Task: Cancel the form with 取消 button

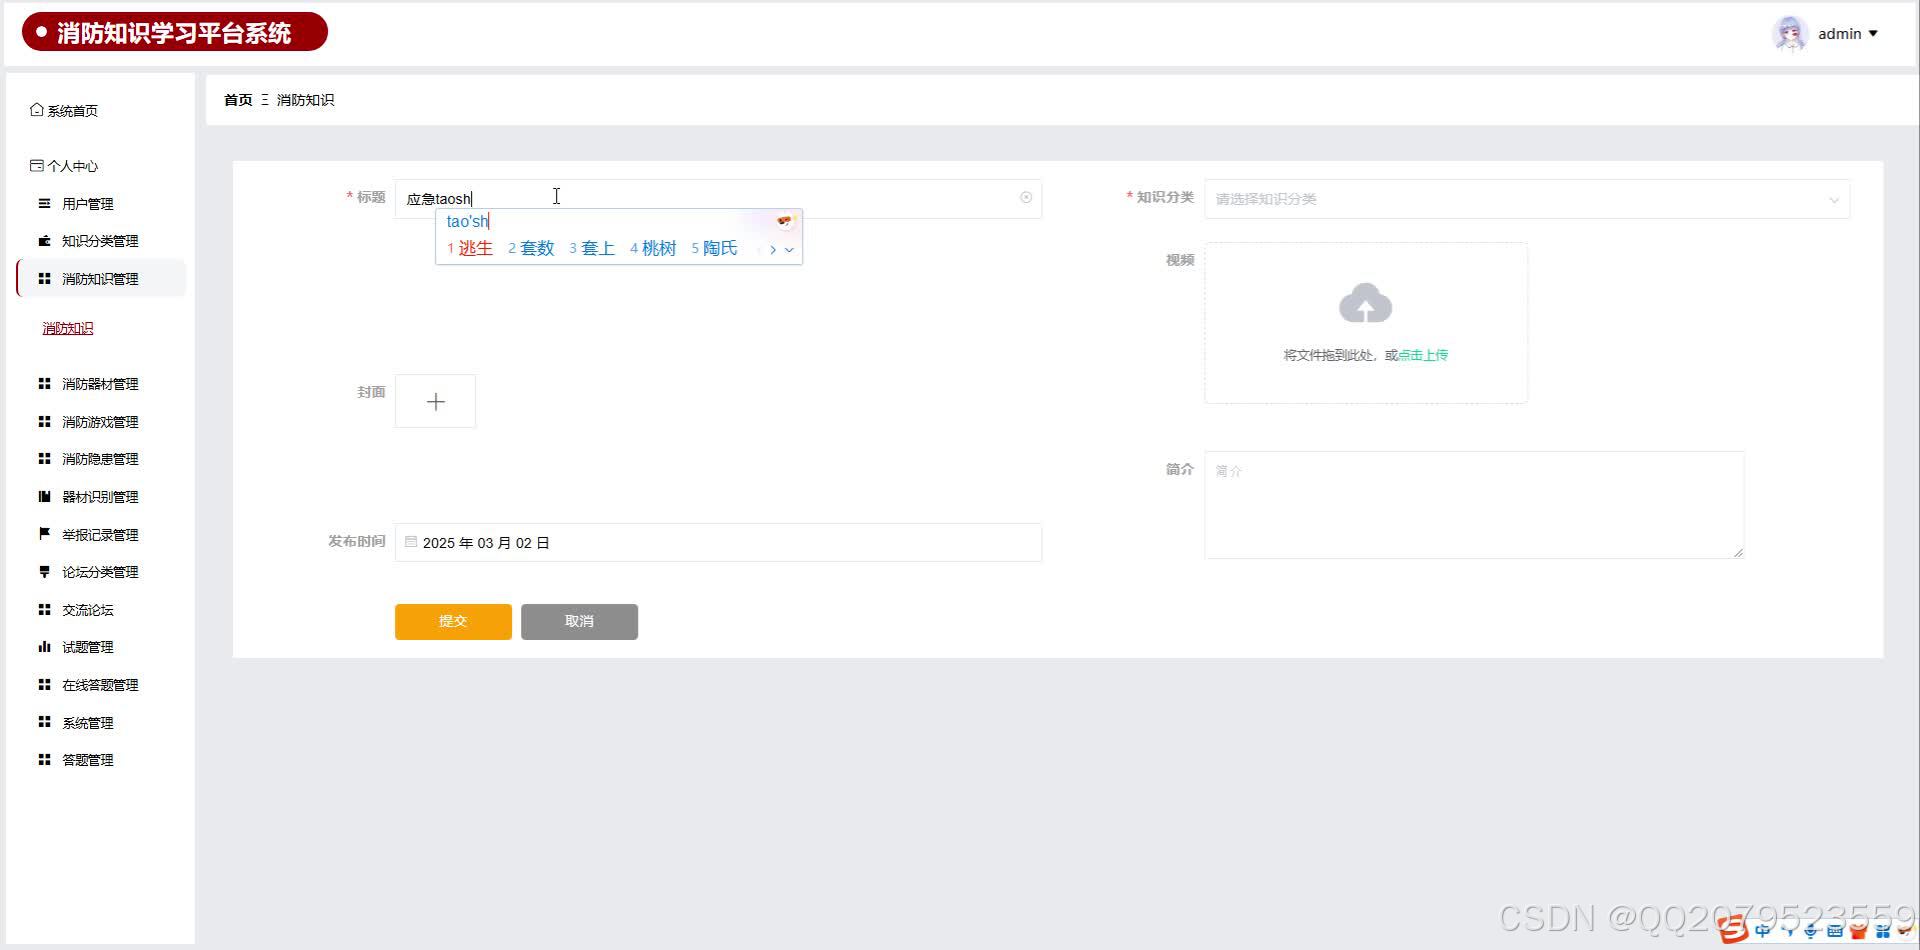Action: pos(579,621)
